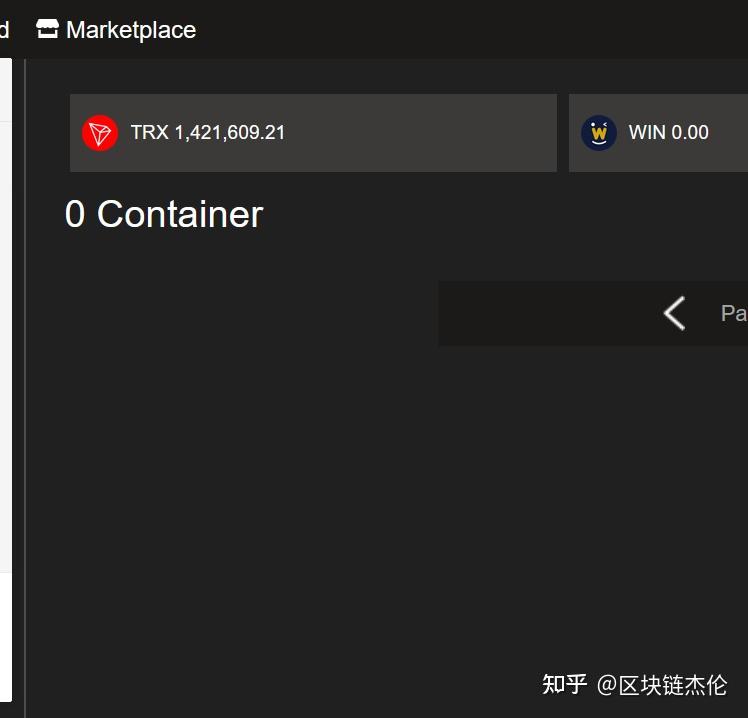748x718 pixels.
Task: Select the WIN 0.00 balance text
Action: tap(668, 133)
